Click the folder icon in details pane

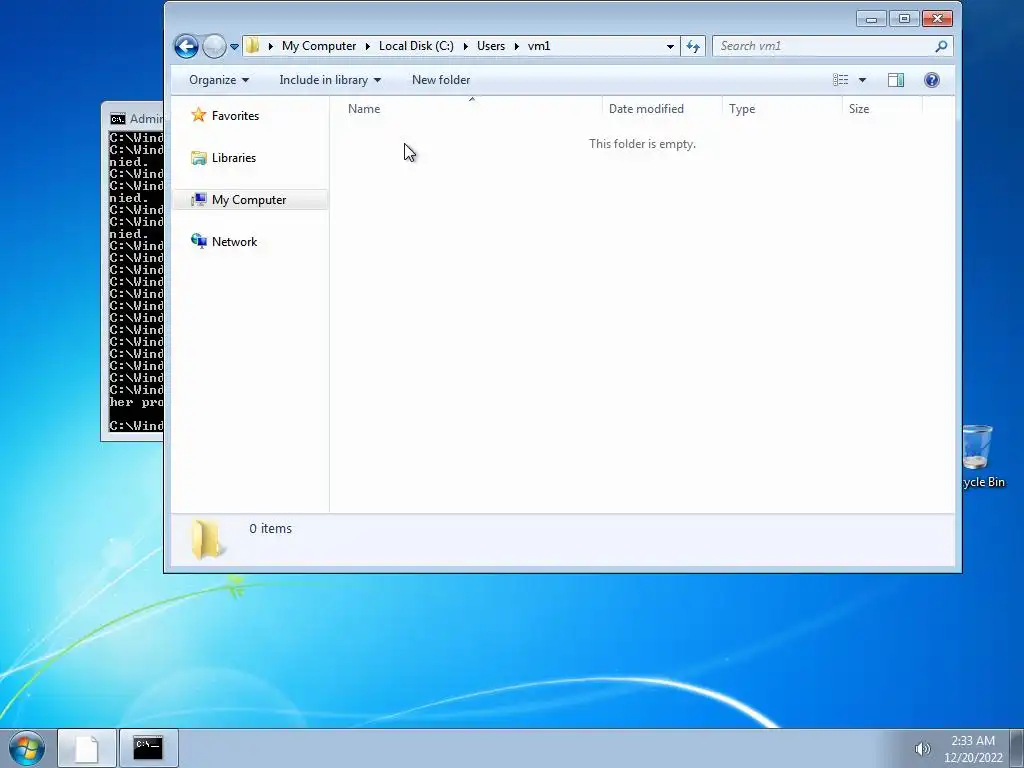(206, 539)
